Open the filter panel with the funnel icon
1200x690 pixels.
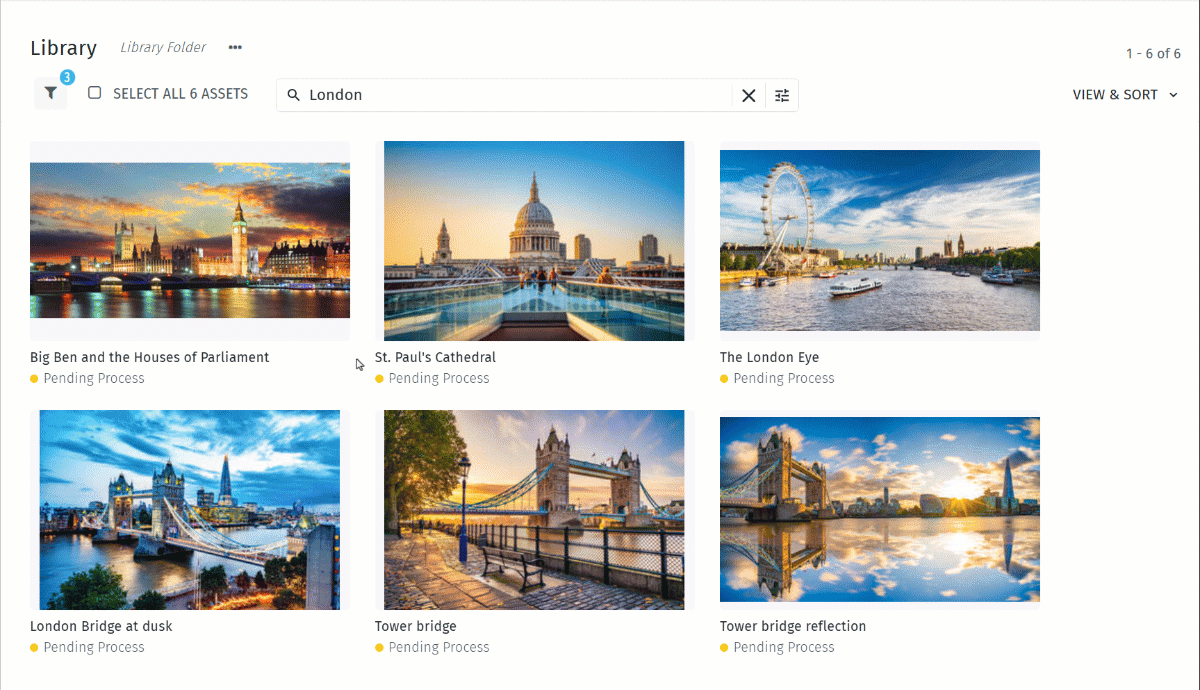(x=50, y=93)
